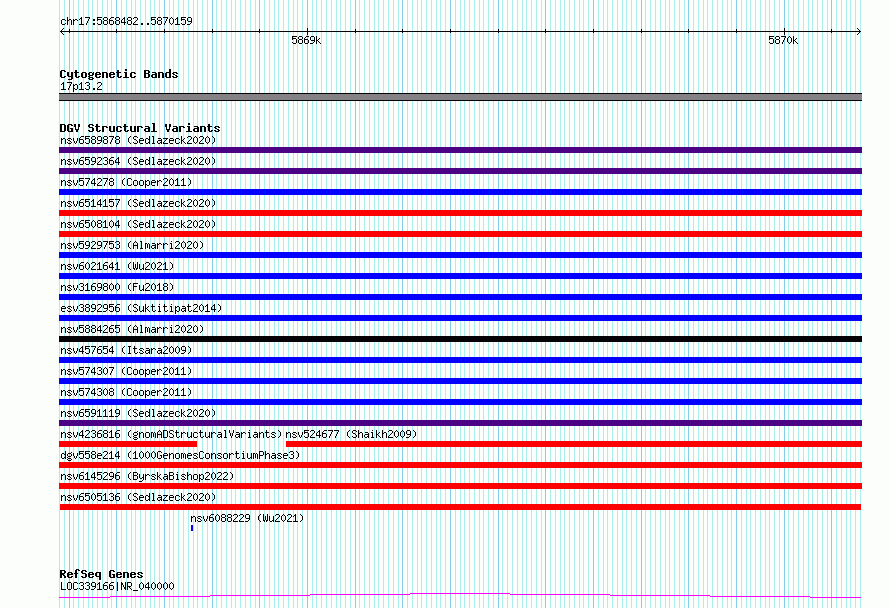Open nsv4236816 (gnomADStructuralVariants) label
Image resolution: width=890 pixels, height=608 pixels.
click(x=171, y=434)
